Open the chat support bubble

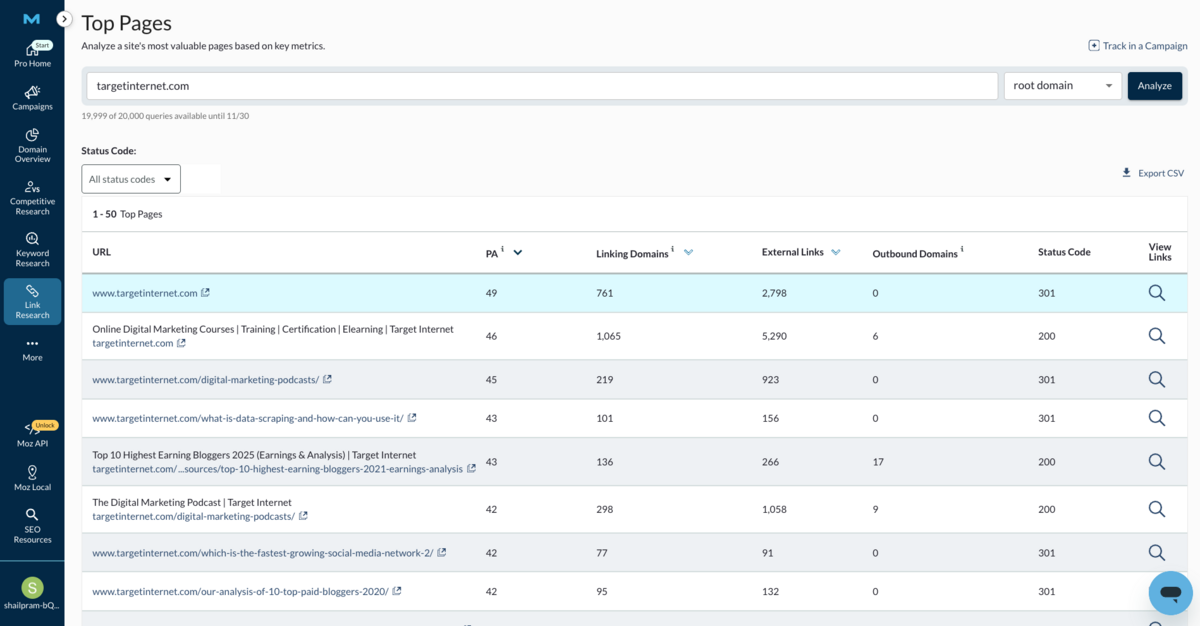coord(1170,593)
